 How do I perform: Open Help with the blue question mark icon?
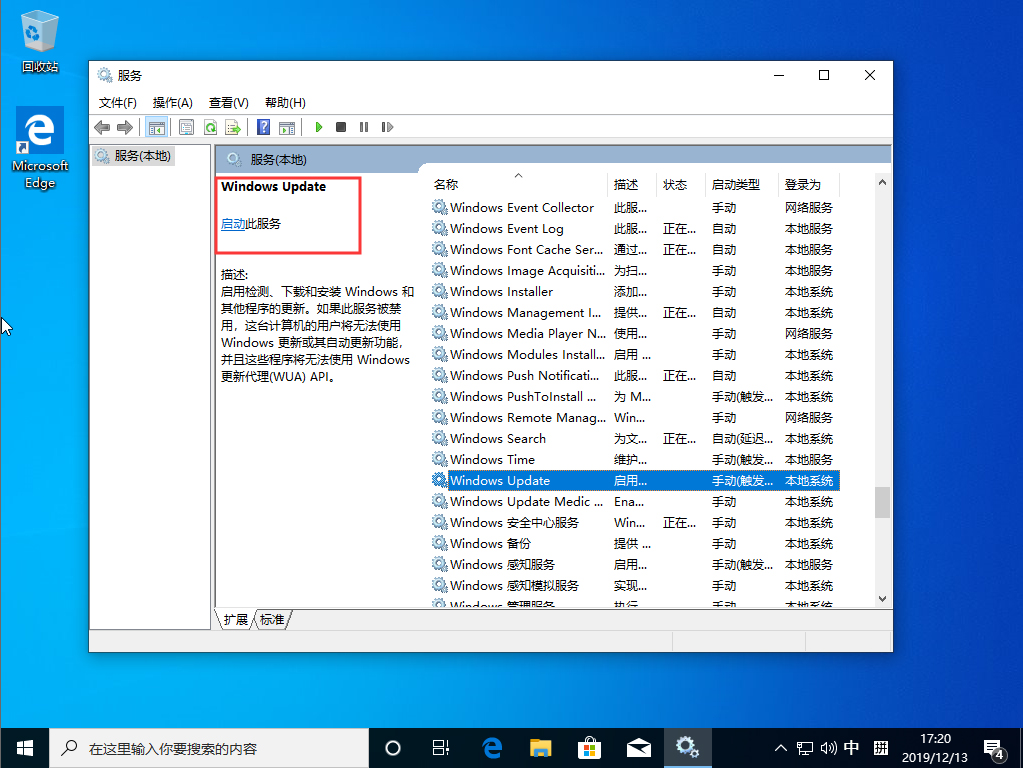pyautogui.click(x=262, y=127)
